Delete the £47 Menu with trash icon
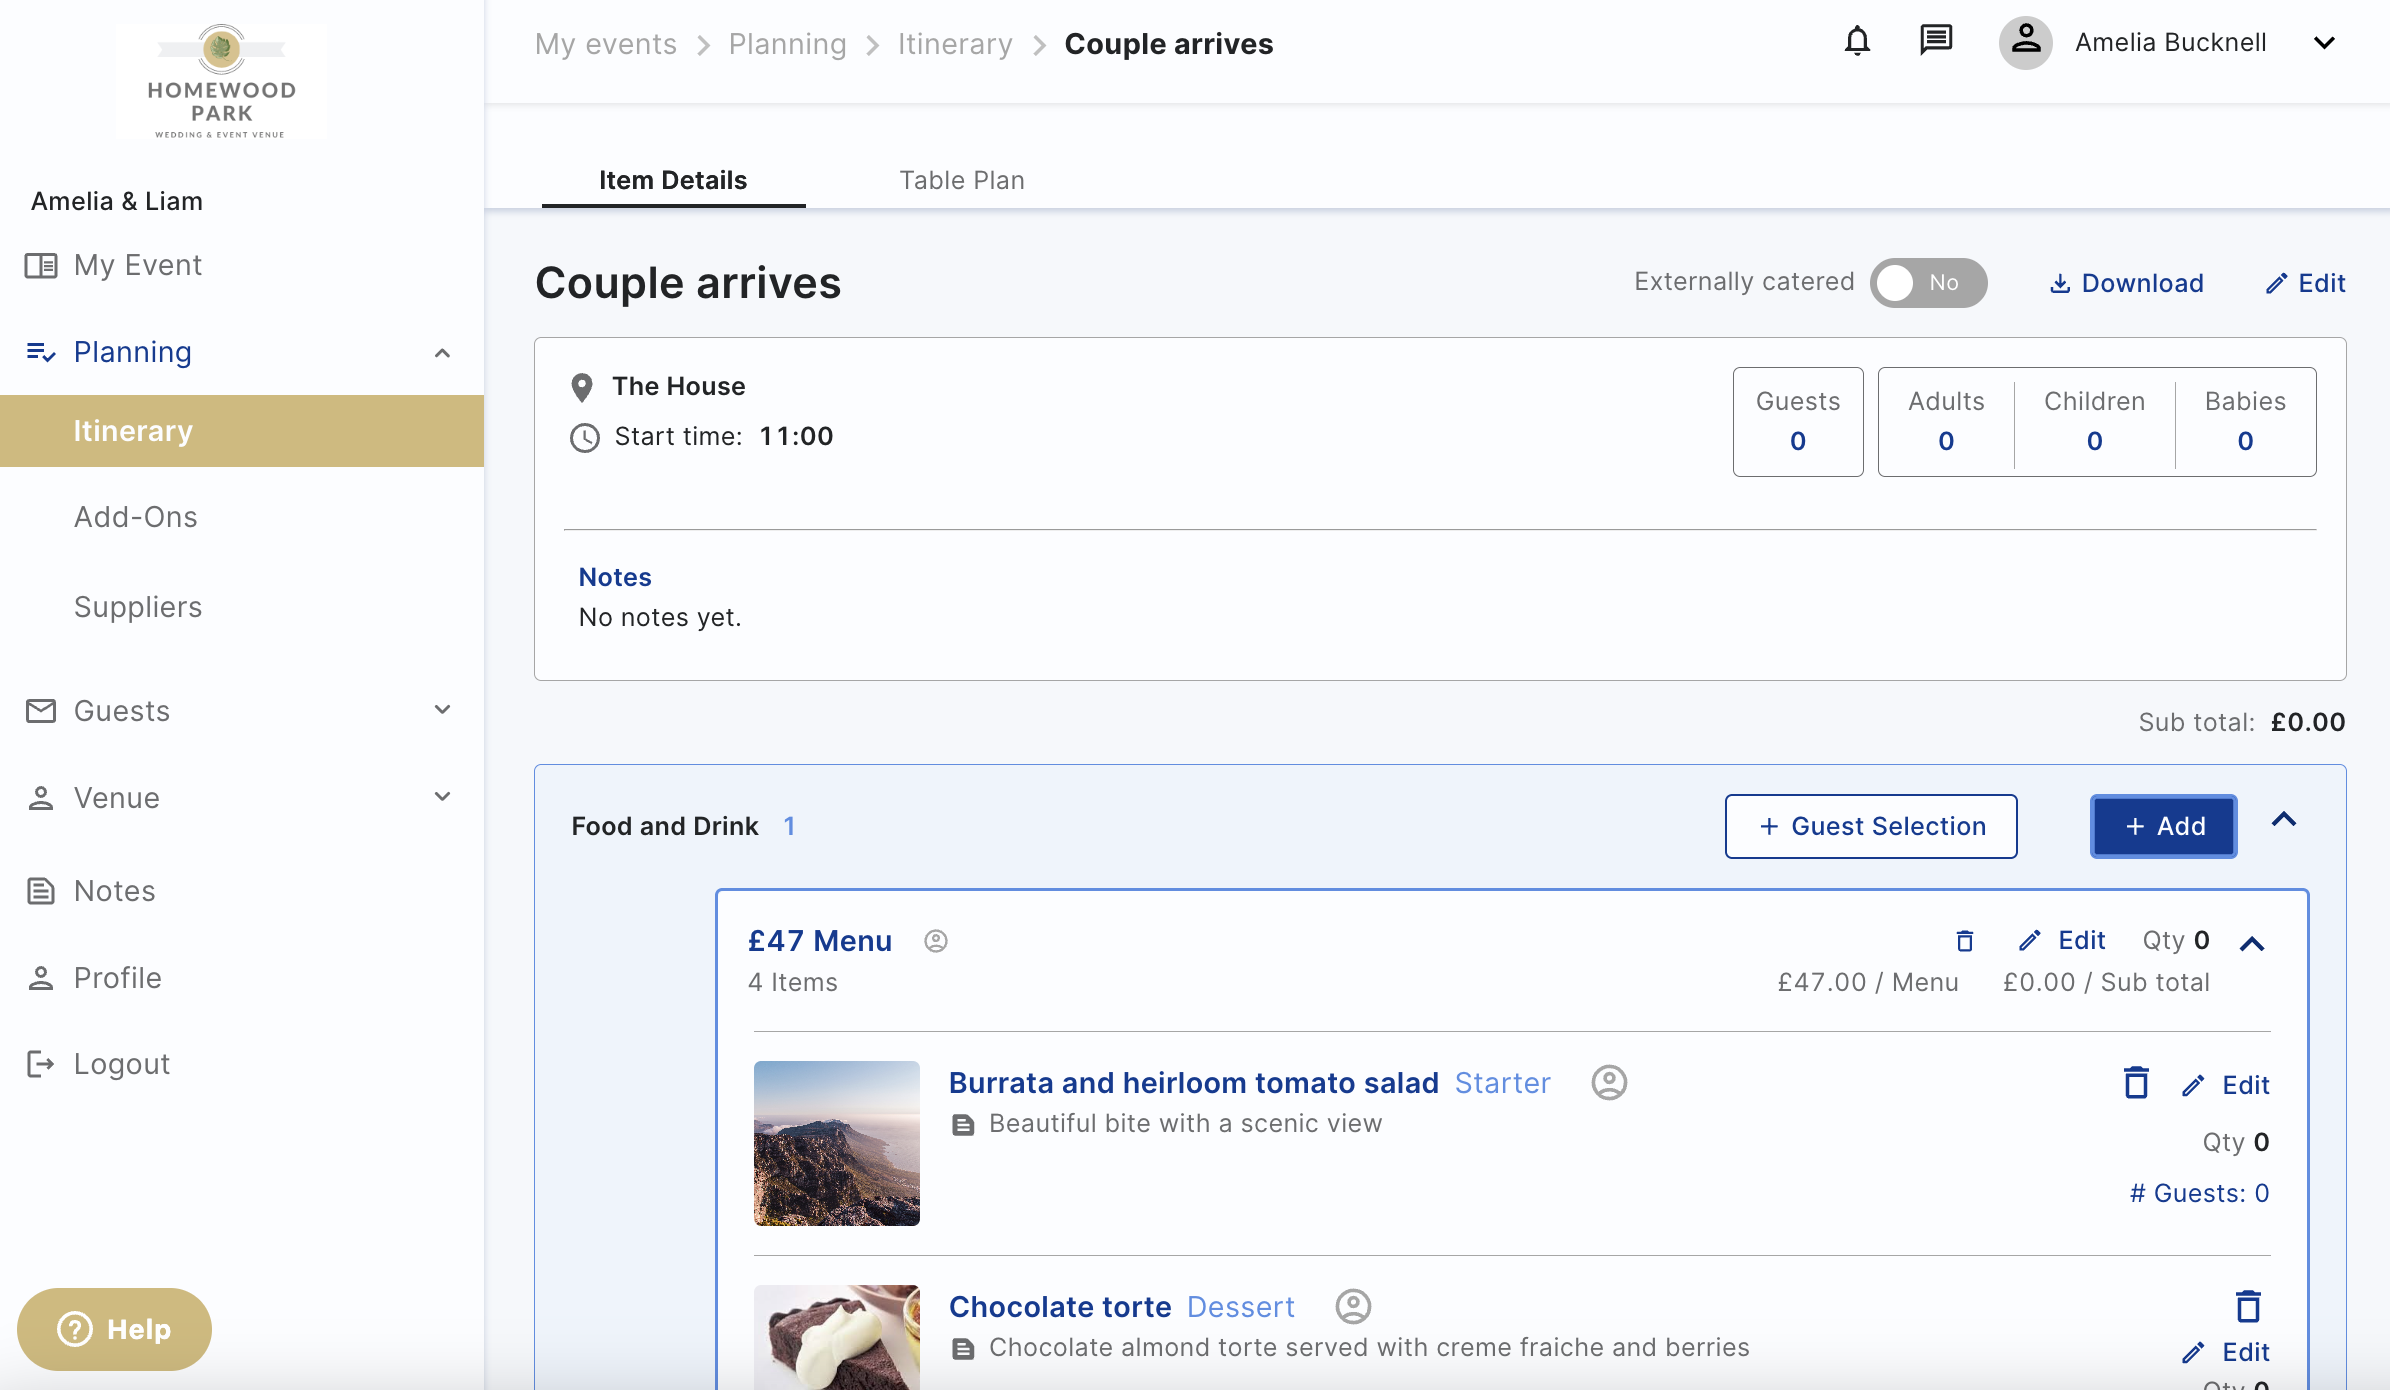This screenshot has height=1390, width=2390. 1965,941
